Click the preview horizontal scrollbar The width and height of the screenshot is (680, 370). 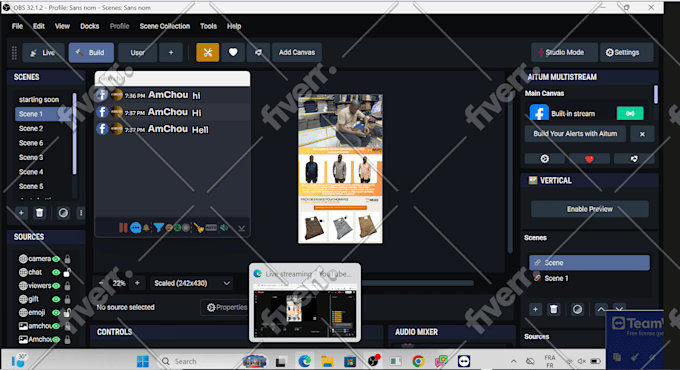417,283
